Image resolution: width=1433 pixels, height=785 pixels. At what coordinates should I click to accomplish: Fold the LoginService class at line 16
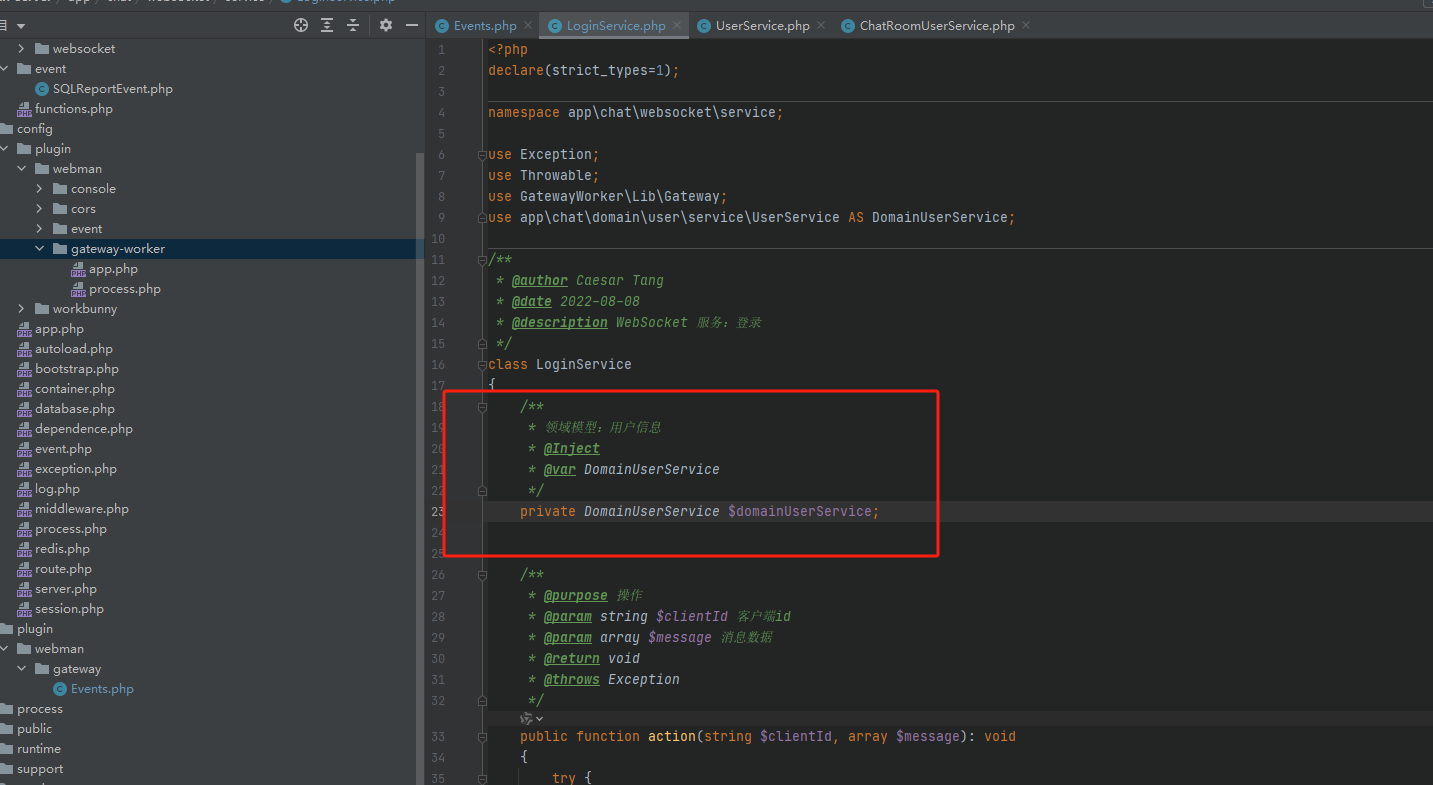pos(482,365)
